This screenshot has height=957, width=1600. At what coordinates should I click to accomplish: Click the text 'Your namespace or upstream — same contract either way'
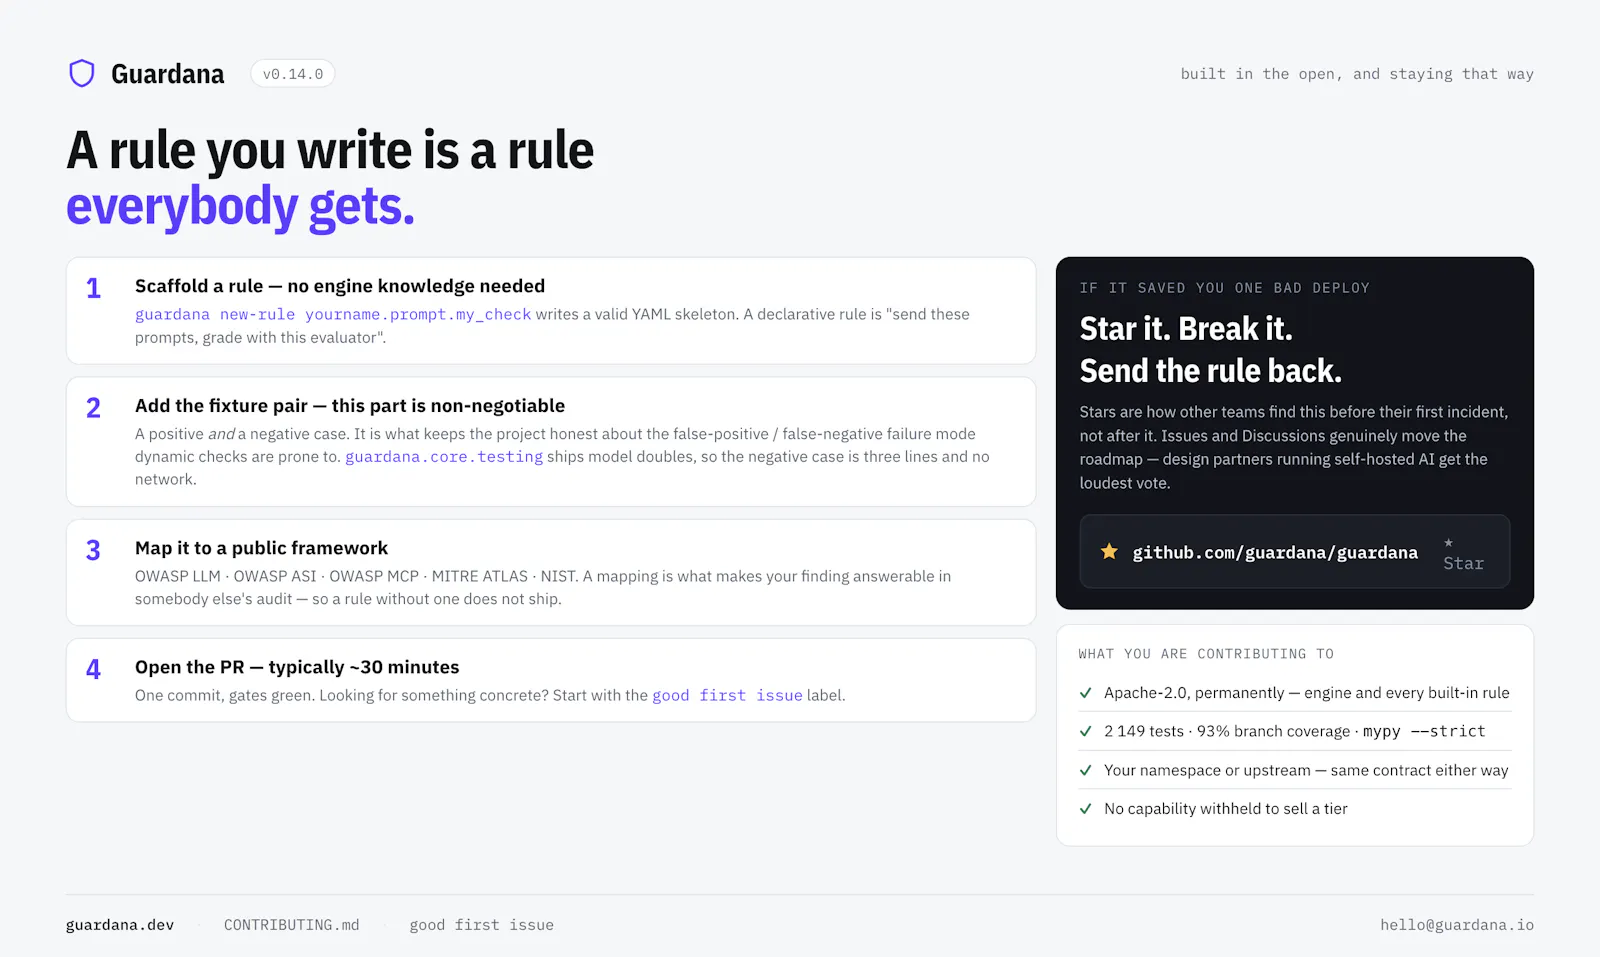tap(1306, 770)
